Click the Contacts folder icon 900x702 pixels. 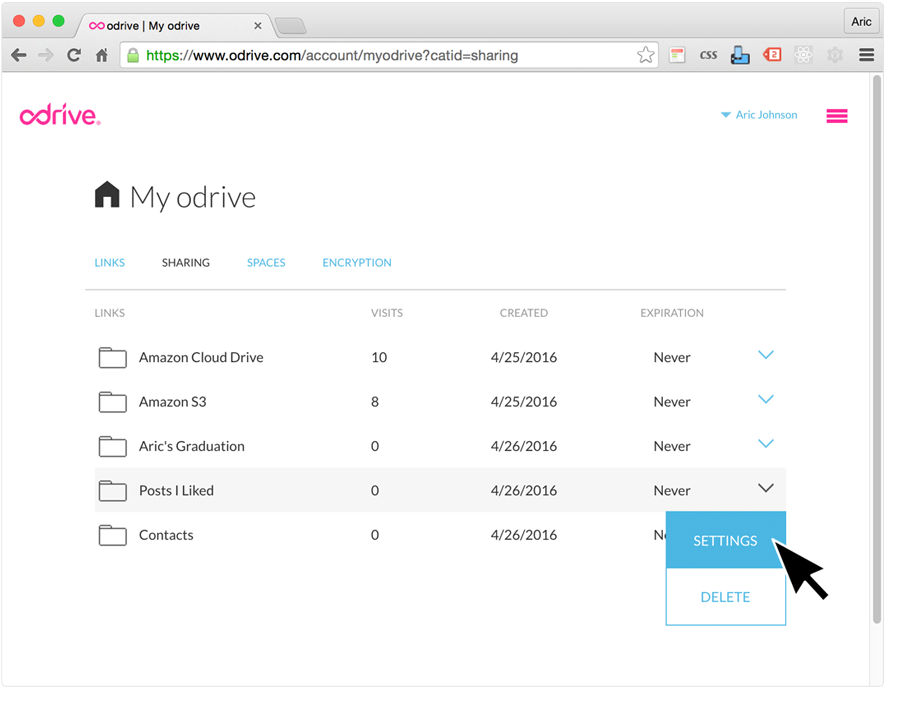click(112, 536)
